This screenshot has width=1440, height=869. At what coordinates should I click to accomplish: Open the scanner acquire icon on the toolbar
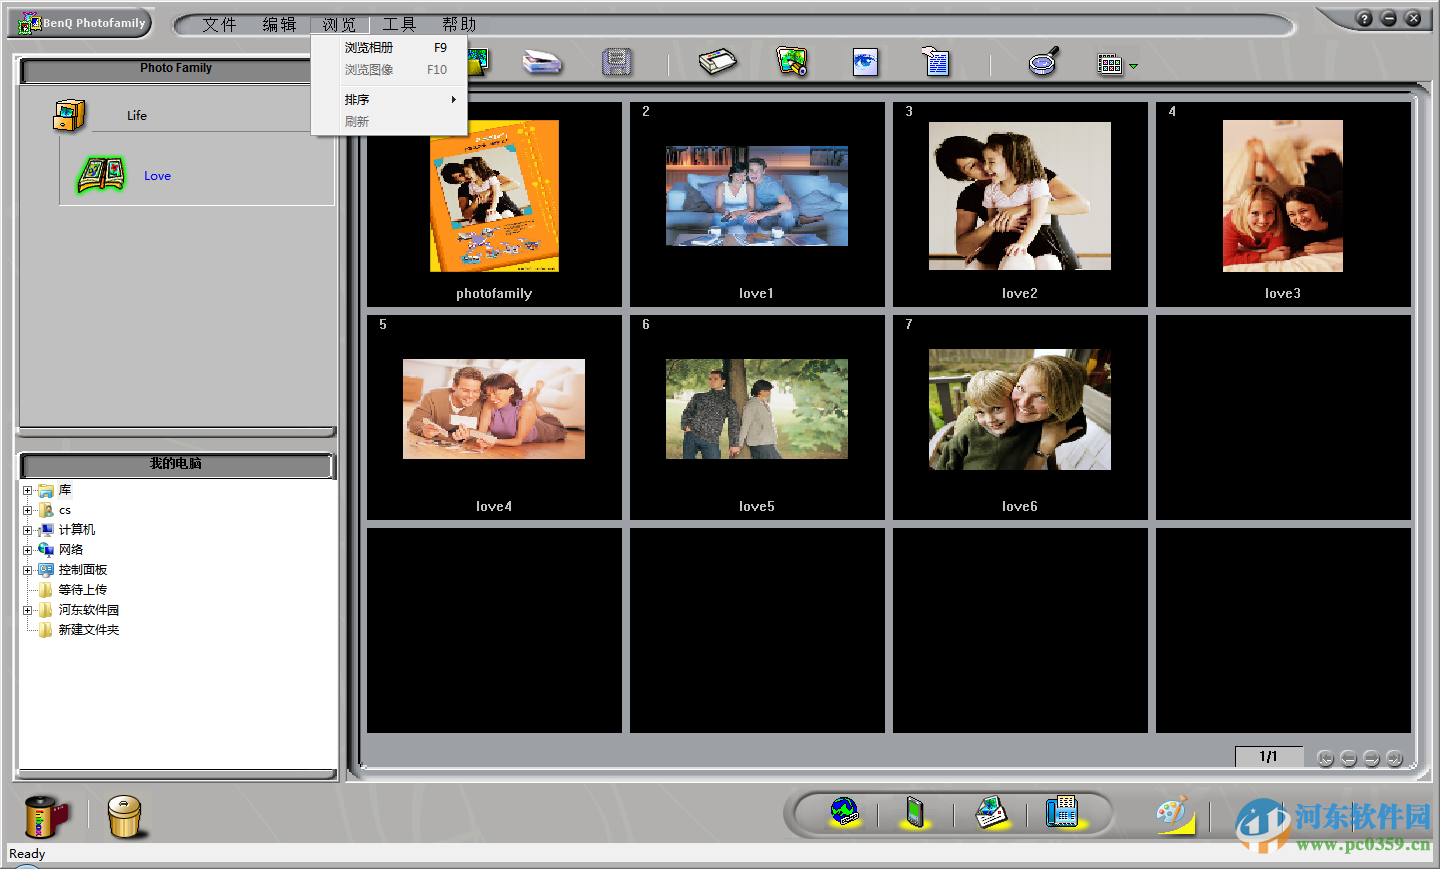541,61
